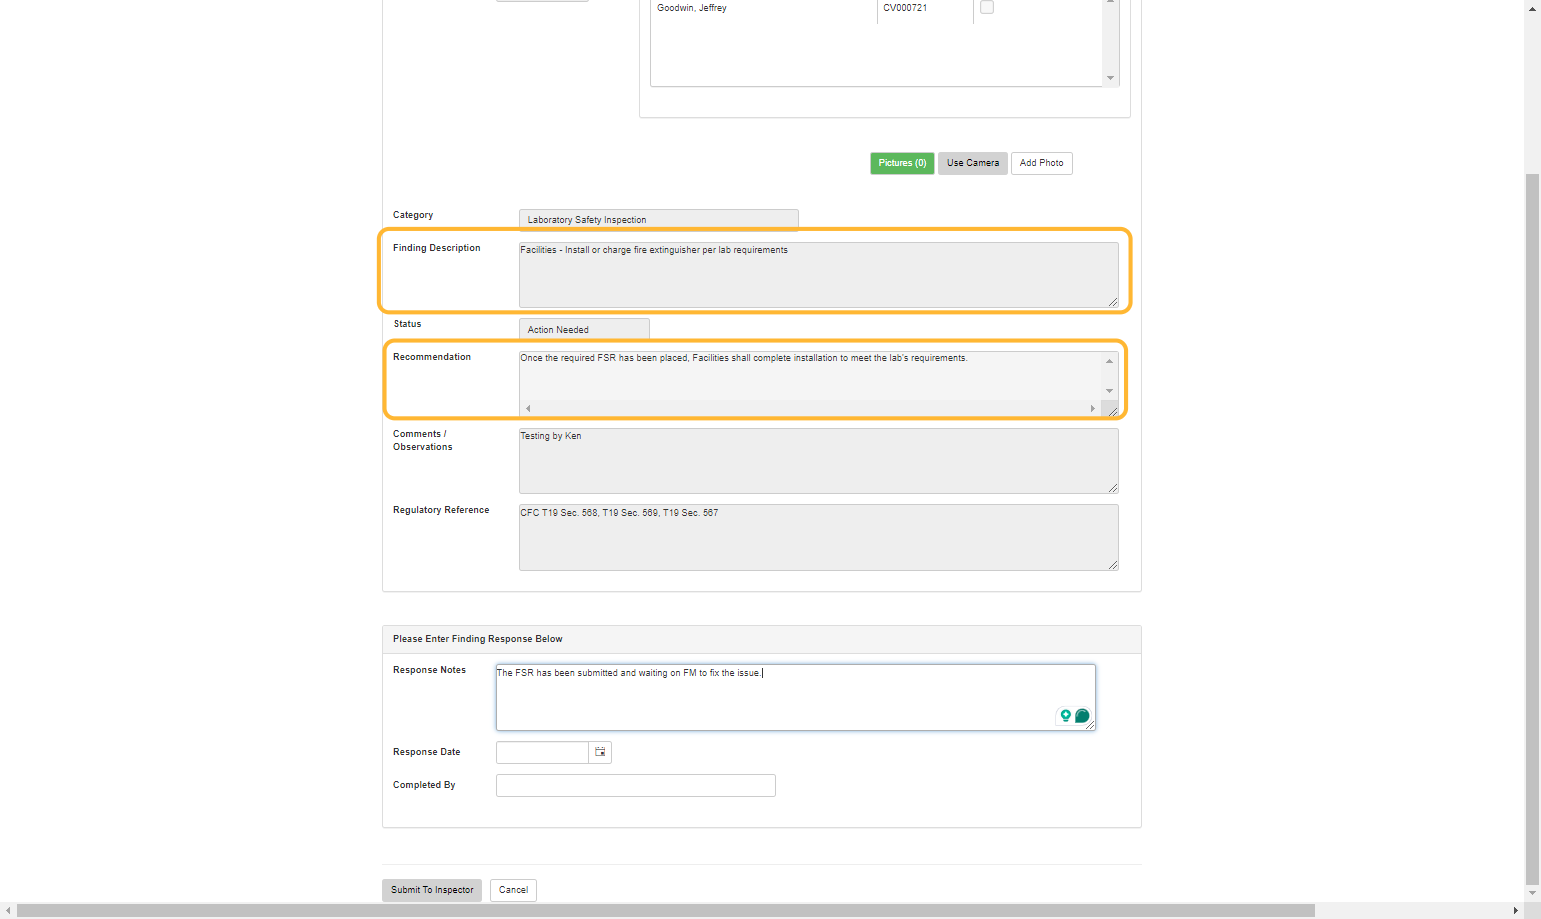Click the page horizontal scrollbar thumb

[666, 911]
